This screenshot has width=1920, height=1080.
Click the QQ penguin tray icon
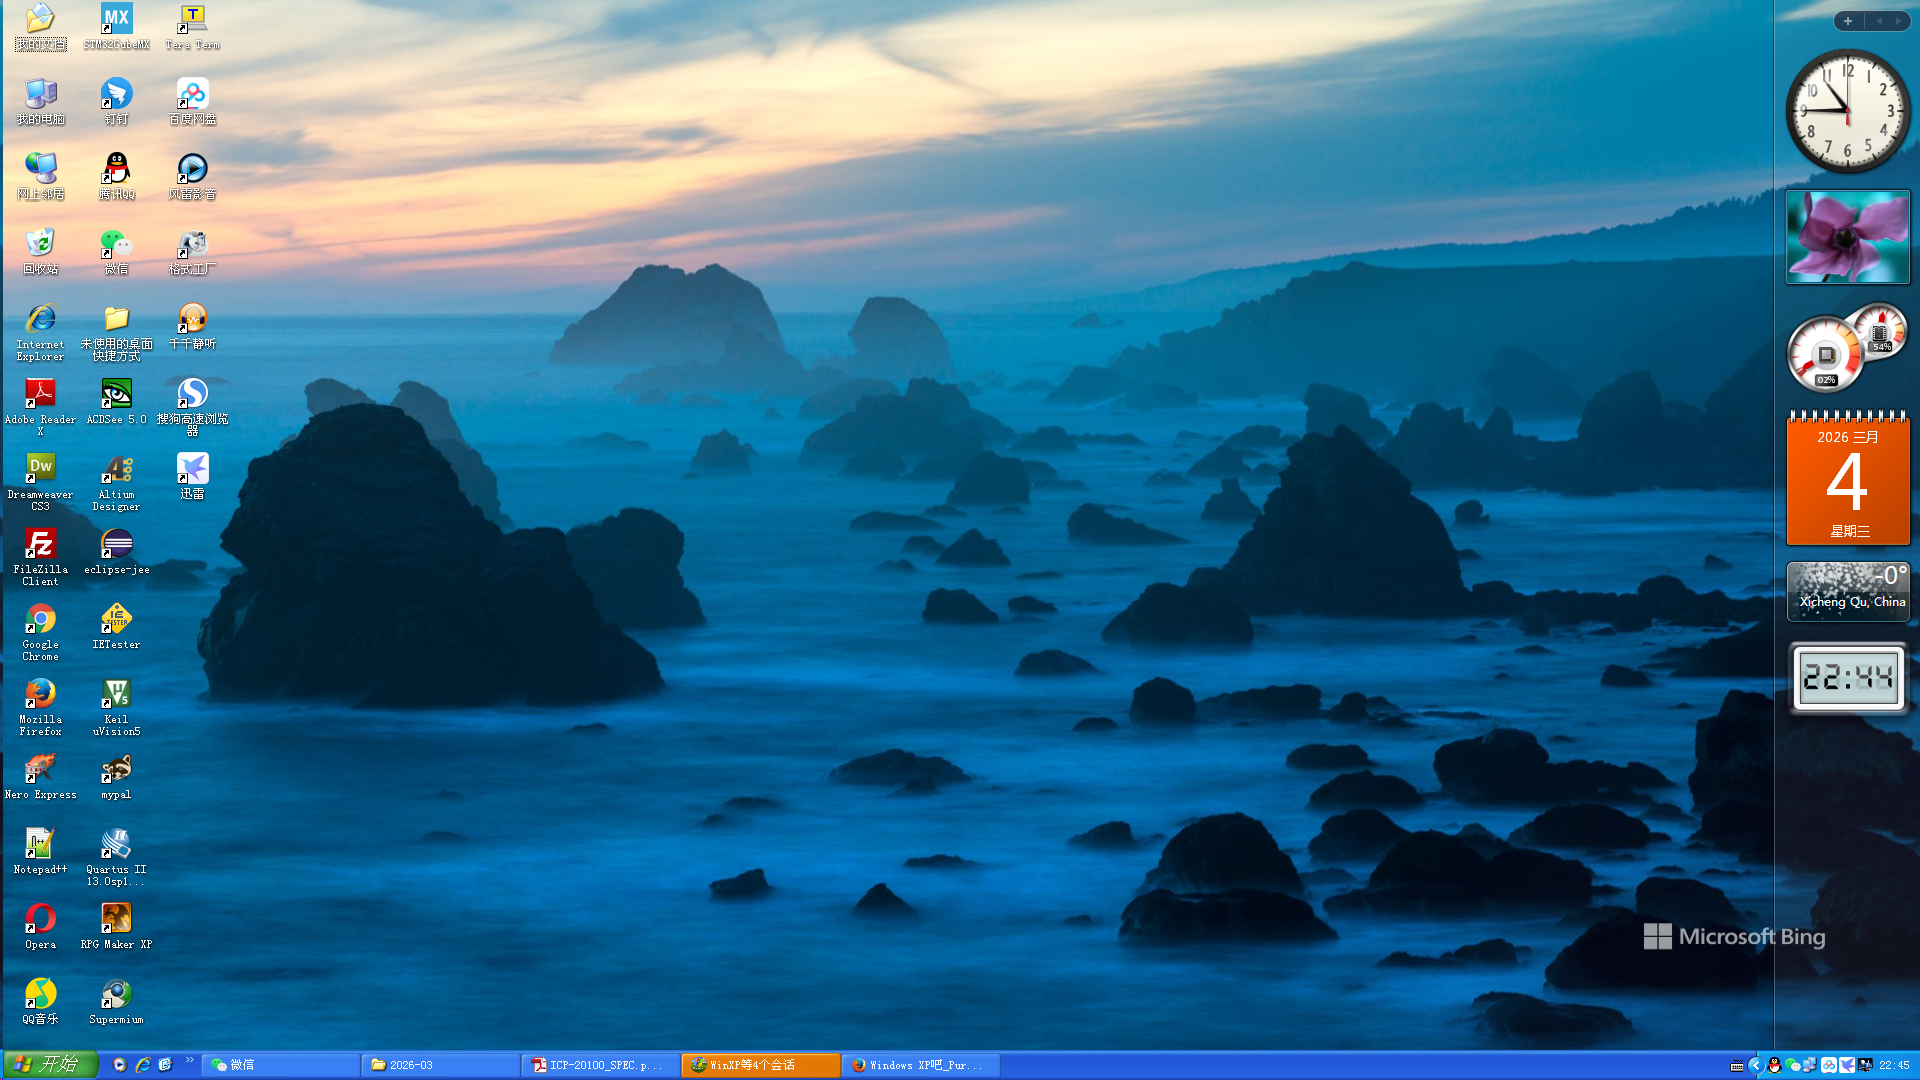[x=1774, y=1065]
